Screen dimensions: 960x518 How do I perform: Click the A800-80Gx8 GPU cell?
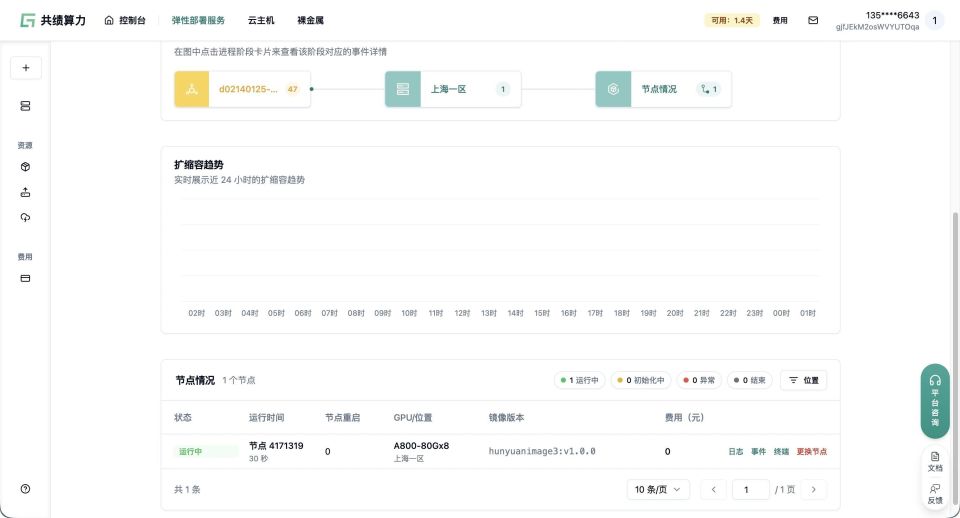click(421, 446)
